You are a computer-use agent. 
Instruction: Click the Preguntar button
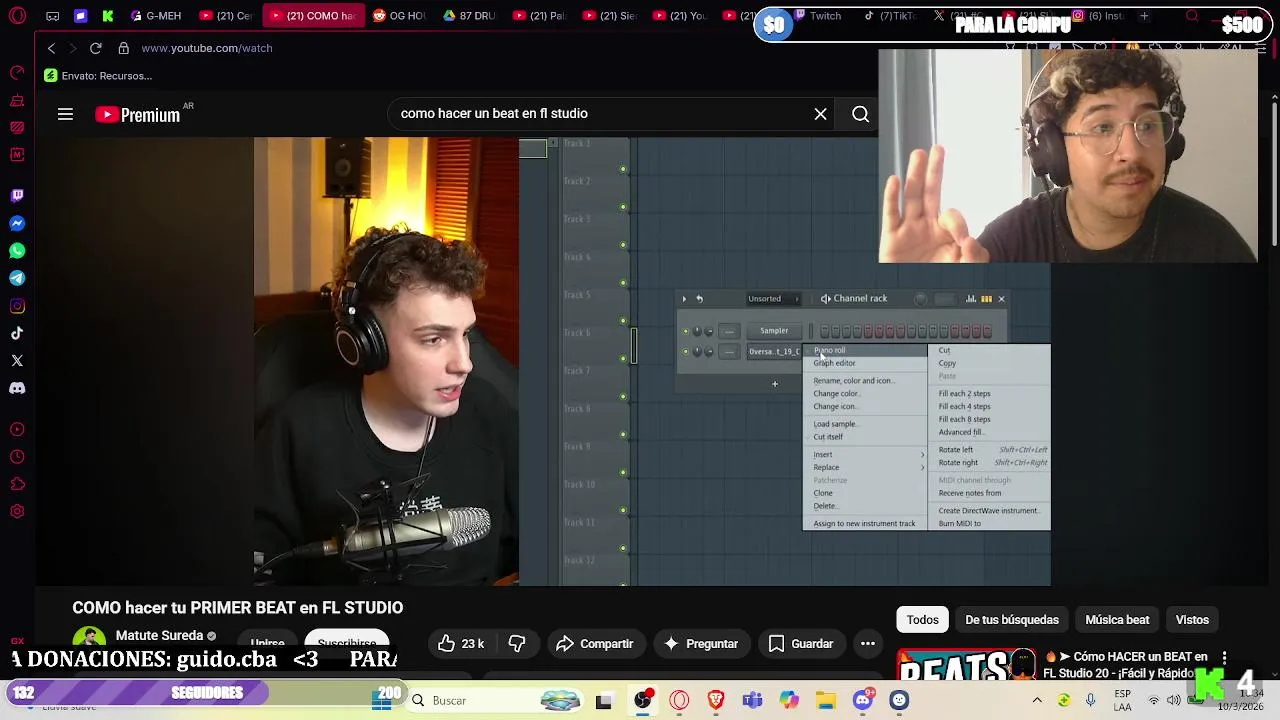[701, 644]
